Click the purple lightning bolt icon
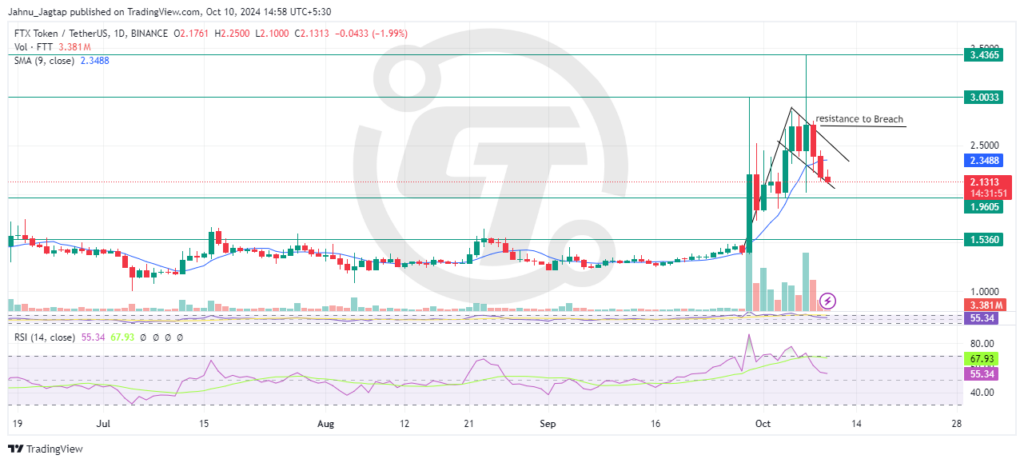Image resolution: width=1024 pixels, height=463 pixels. (828, 301)
